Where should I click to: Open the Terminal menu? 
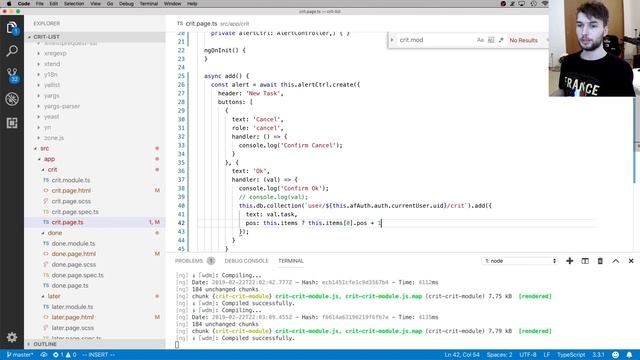pyautogui.click(x=149, y=4)
